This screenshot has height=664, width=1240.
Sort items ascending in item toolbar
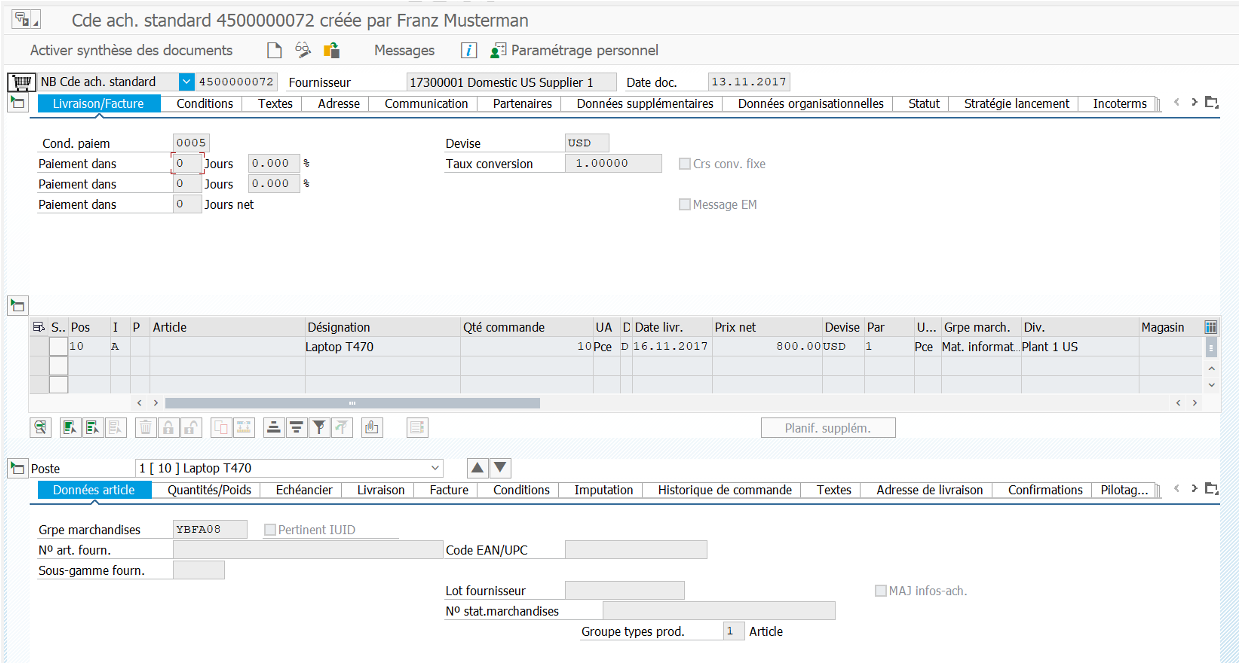tap(273, 428)
